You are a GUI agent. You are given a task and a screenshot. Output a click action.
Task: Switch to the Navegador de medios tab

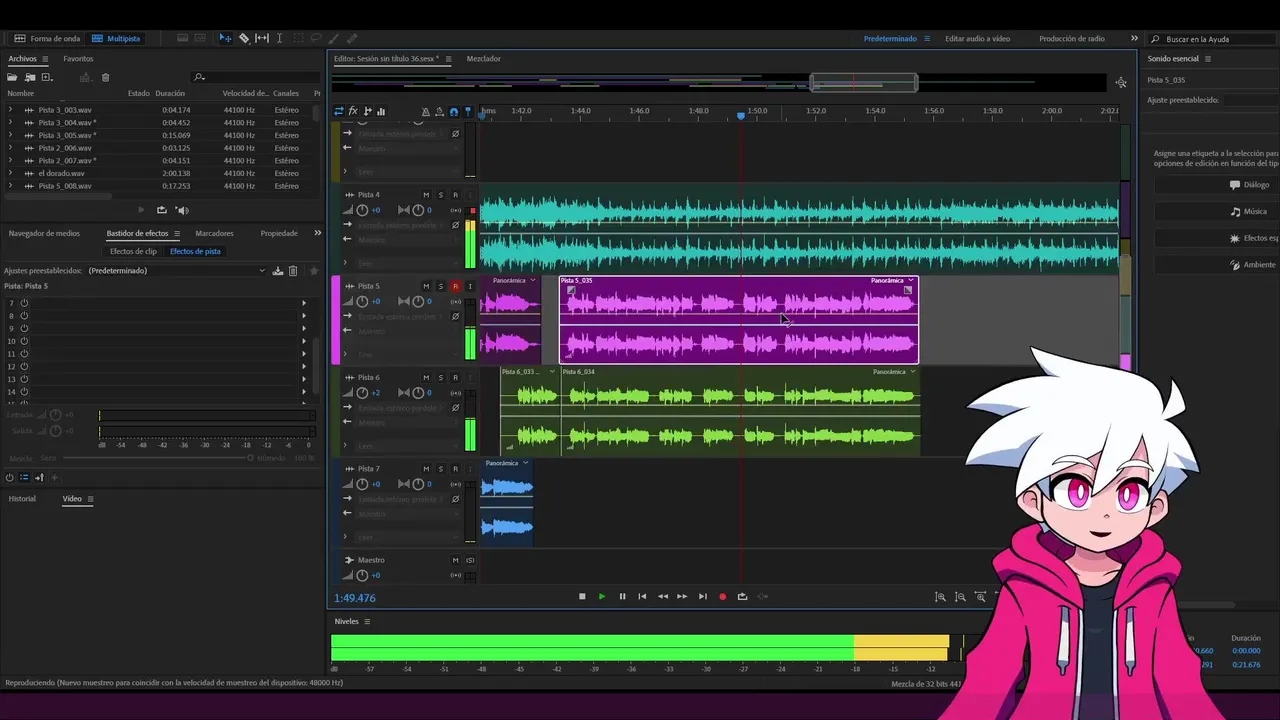pos(44,233)
